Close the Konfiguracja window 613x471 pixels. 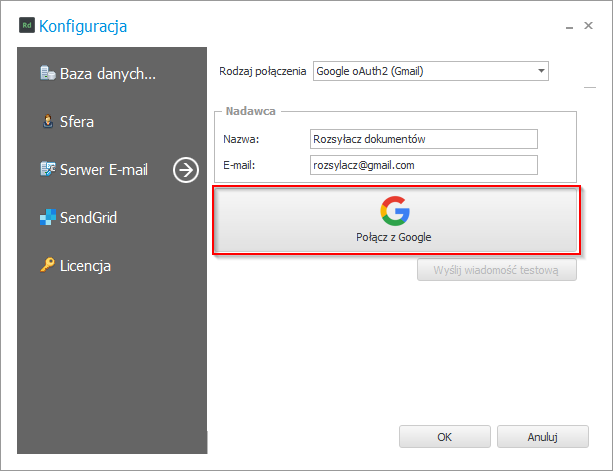click(x=588, y=25)
